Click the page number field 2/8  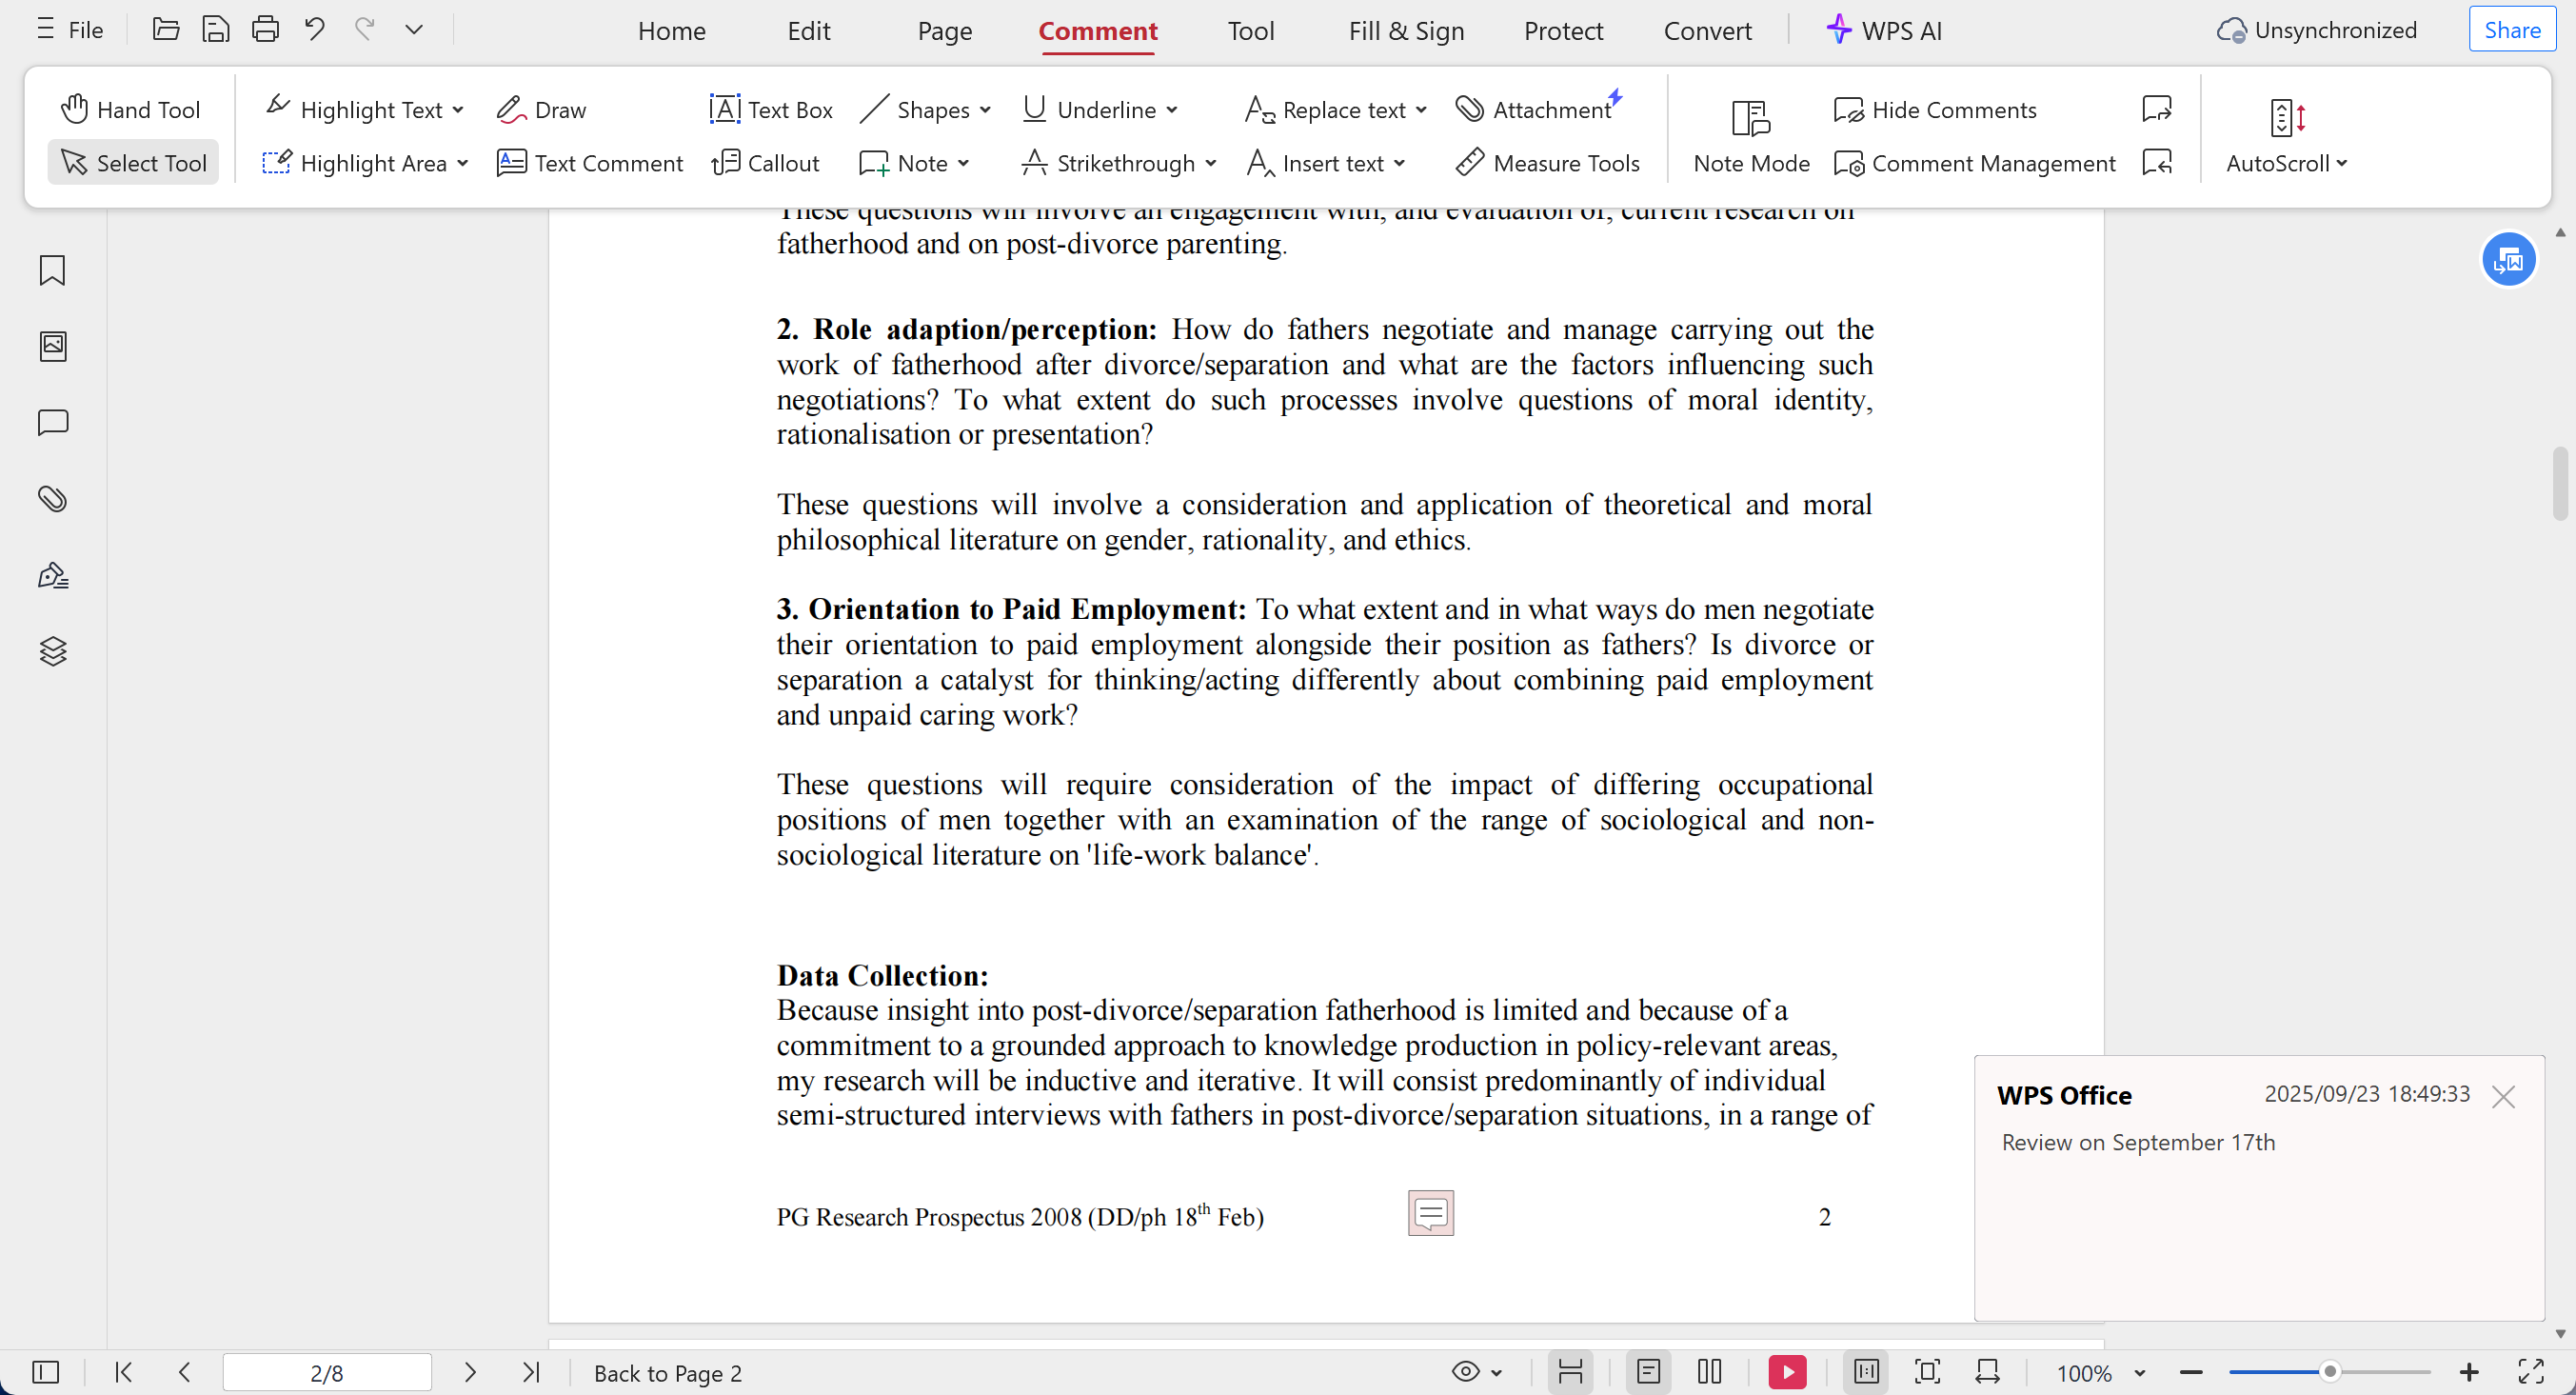pos(327,1372)
